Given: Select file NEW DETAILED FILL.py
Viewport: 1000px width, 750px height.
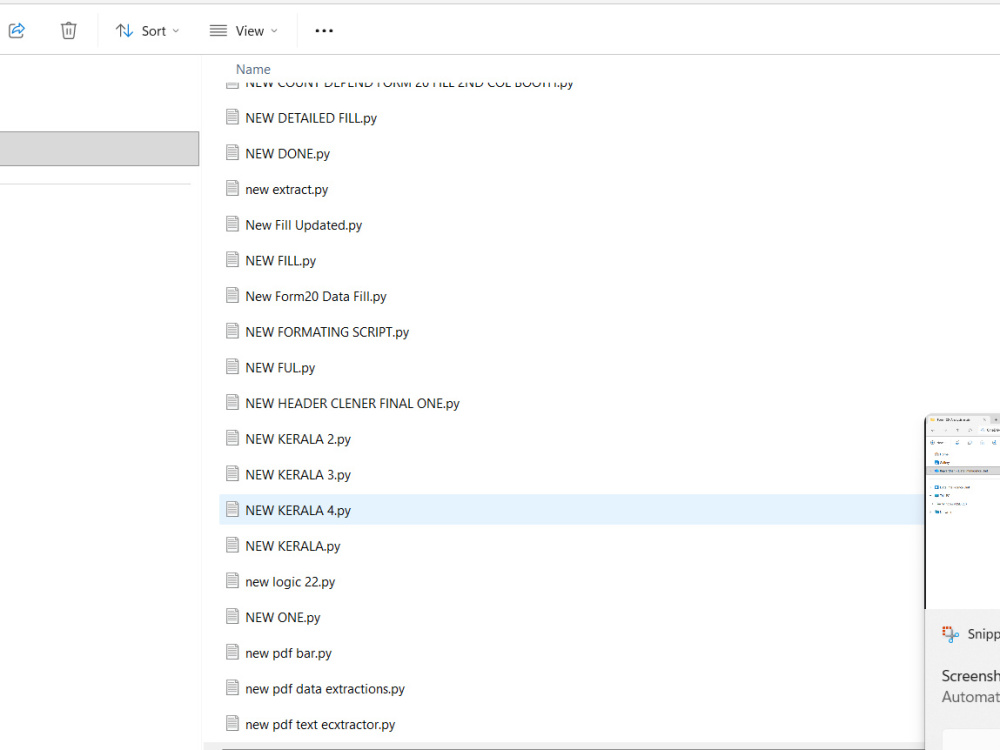Looking at the screenshot, I should click(311, 118).
